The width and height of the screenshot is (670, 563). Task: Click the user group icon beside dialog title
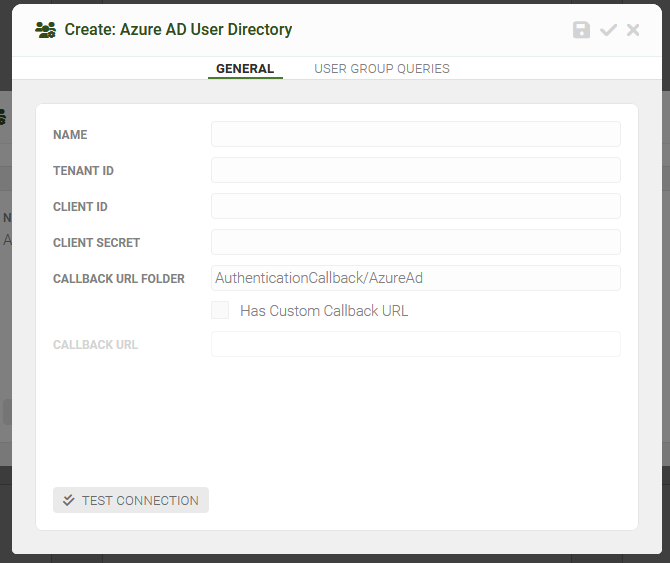[45, 30]
